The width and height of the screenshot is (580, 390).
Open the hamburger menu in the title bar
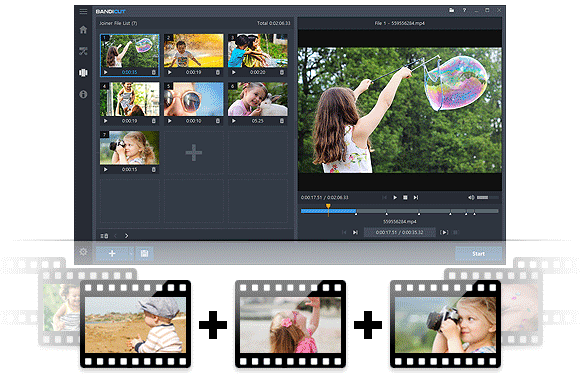coord(83,11)
